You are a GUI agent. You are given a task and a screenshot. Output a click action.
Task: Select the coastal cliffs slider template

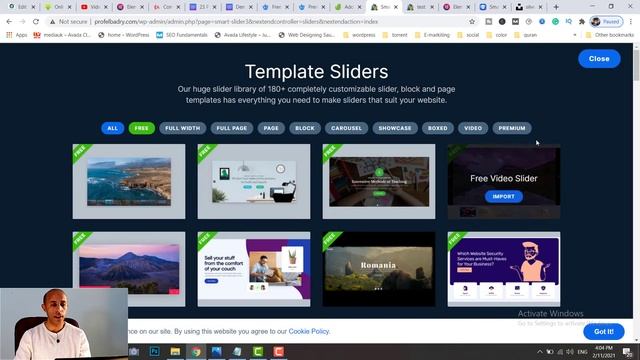129,181
